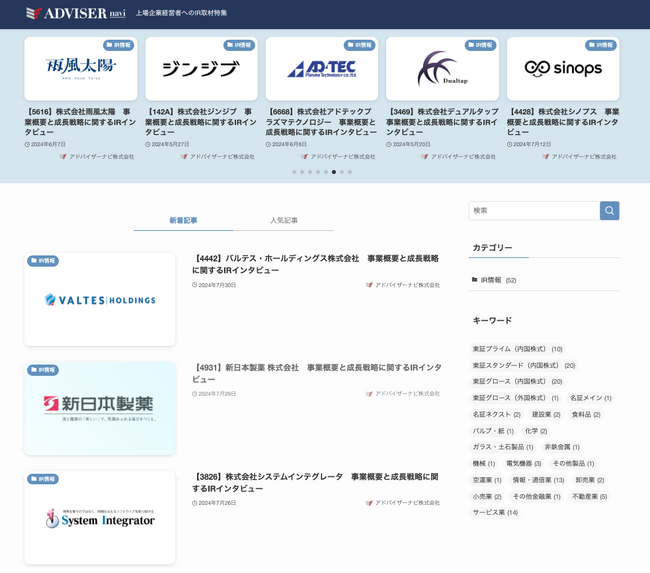The width and height of the screenshot is (650, 573).
Task: Select the パルプ・紙 keyword tag
Action: coord(493,431)
